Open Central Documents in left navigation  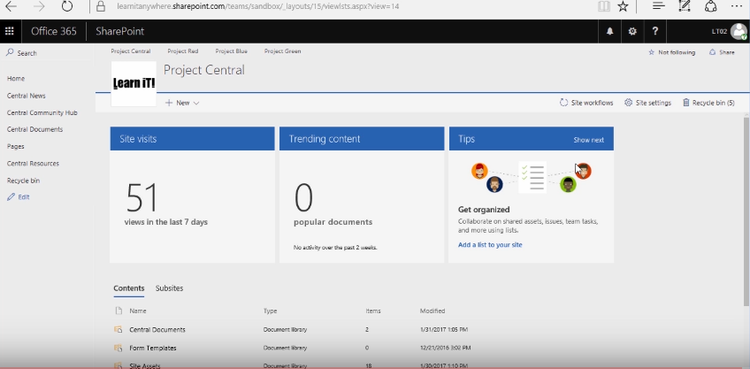point(35,129)
